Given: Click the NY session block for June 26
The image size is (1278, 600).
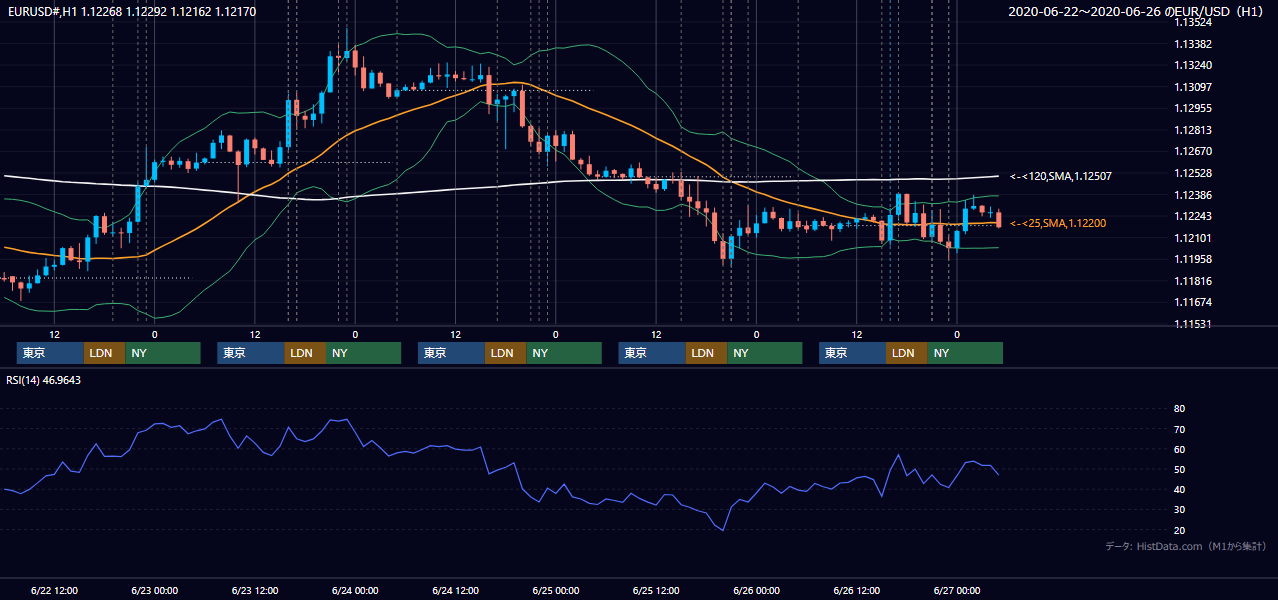Looking at the screenshot, I should pos(965,353).
